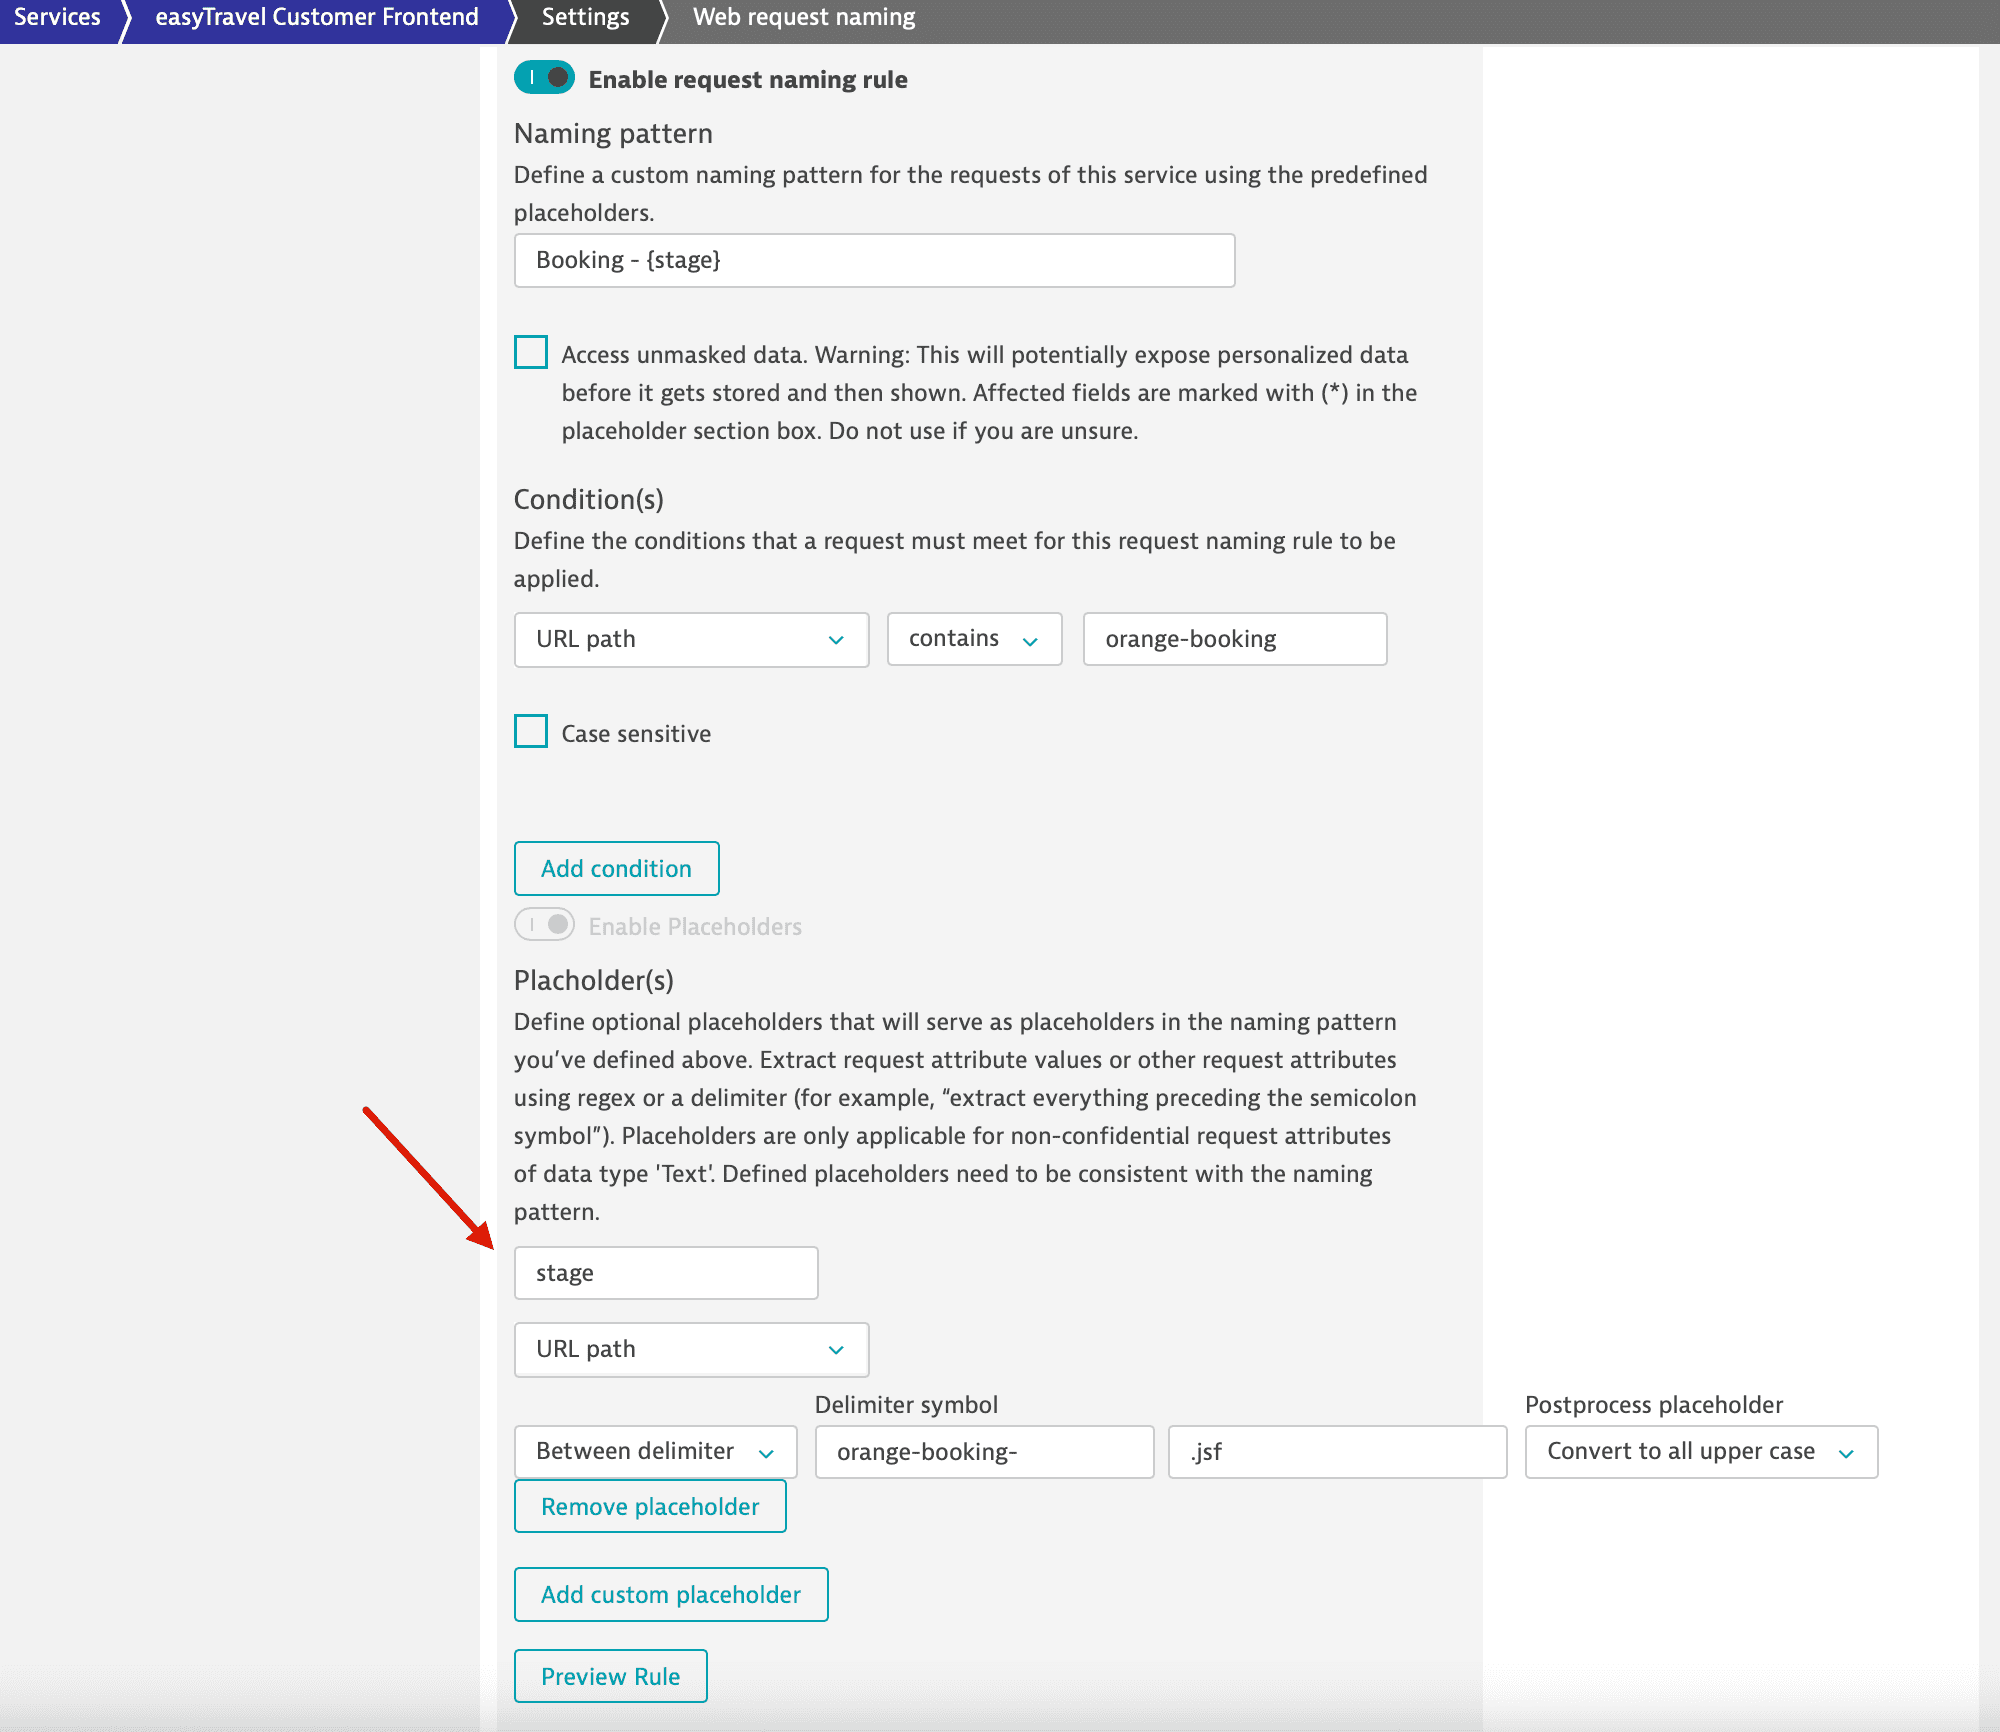Enable the Case sensitive checkbox
The width and height of the screenshot is (2000, 1732).
[531, 732]
